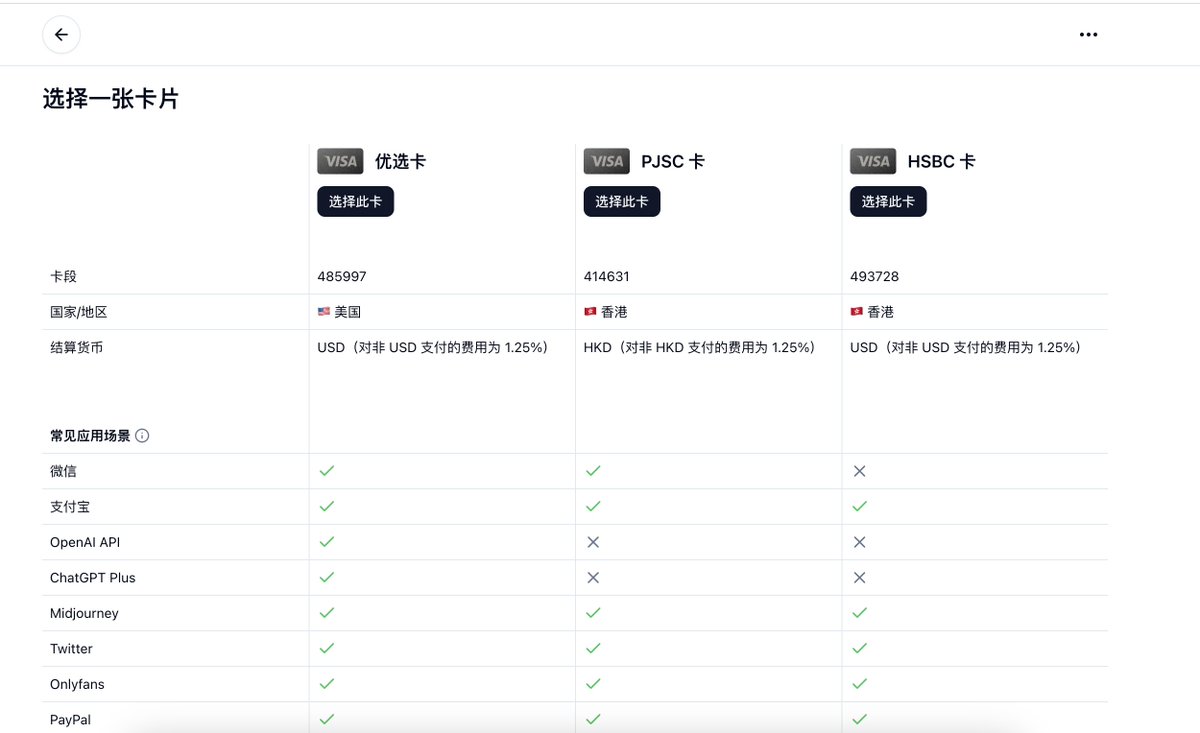The height and width of the screenshot is (733, 1200).
Task: Click the card BIN 493728
Action: 874,276
